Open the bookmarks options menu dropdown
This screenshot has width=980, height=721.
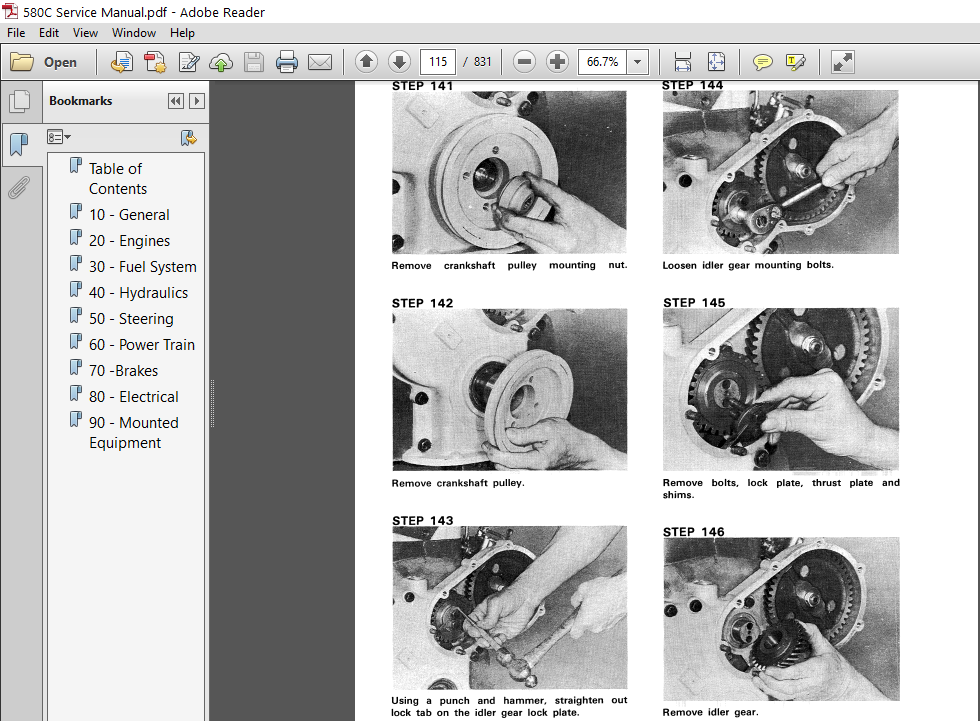[x=59, y=137]
